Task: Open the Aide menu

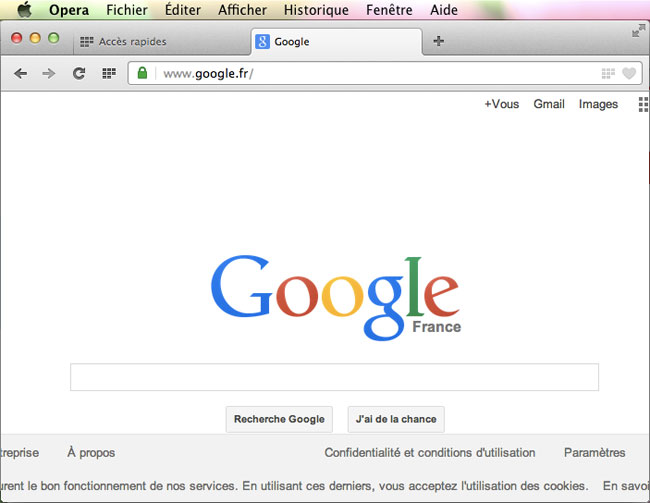Action: [444, 10]
